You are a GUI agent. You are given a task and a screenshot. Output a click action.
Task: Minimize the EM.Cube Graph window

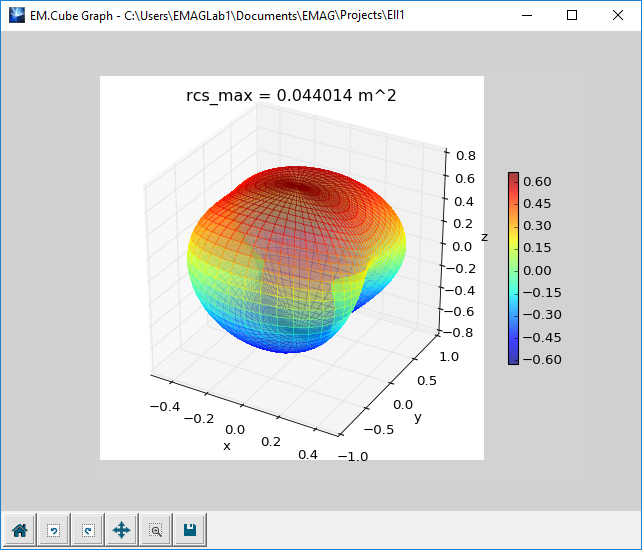click(x=526, y=16)
